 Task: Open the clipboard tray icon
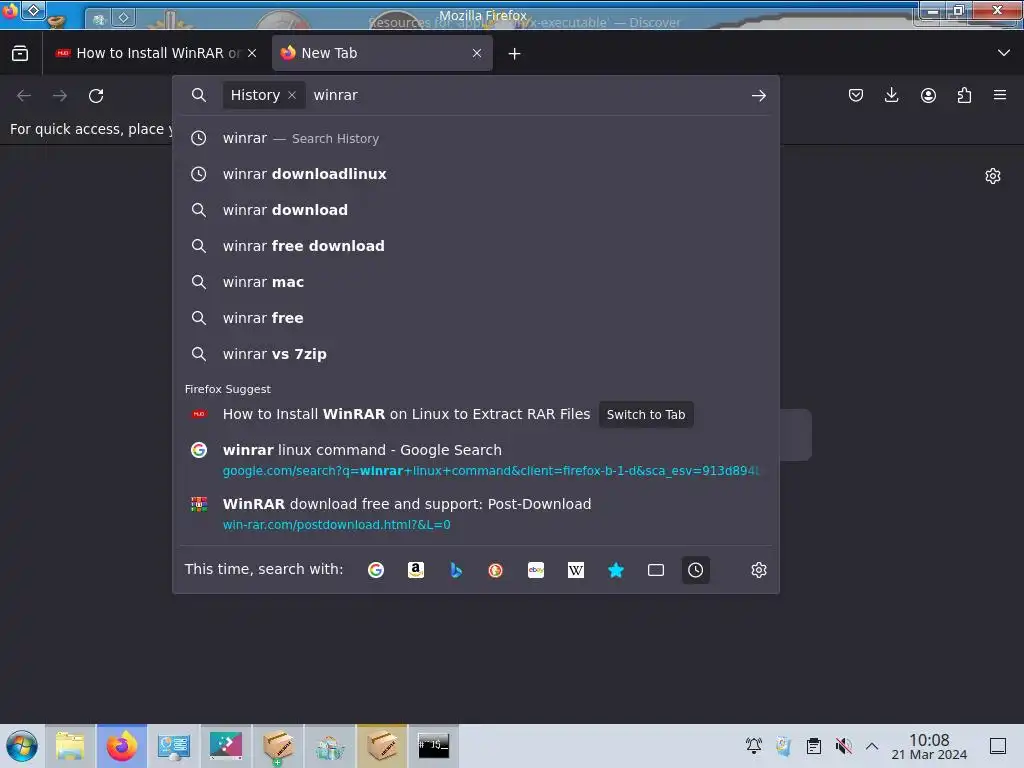[x=814, y=746]
